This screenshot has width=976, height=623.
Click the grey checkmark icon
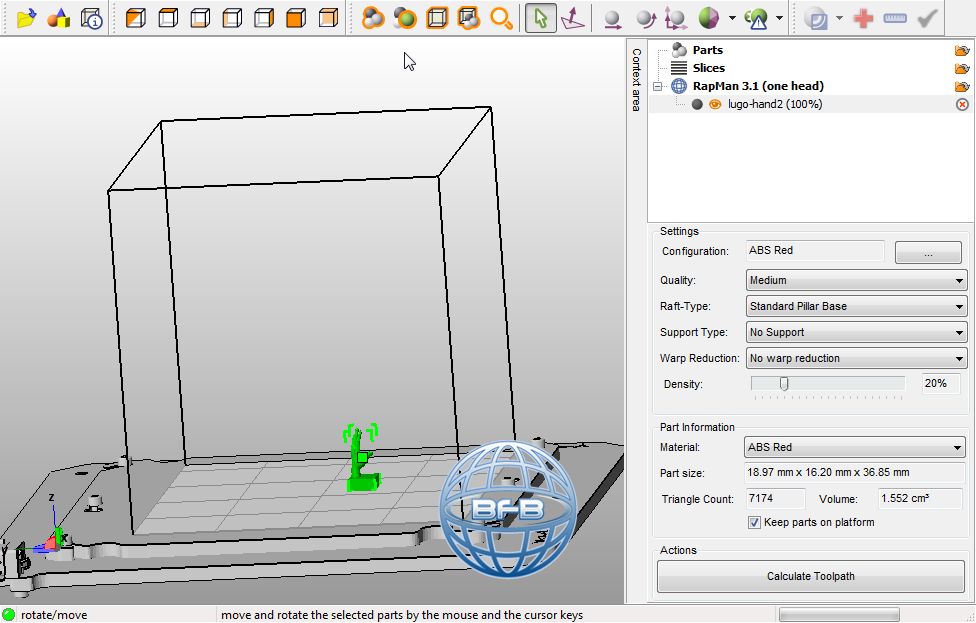927,18
